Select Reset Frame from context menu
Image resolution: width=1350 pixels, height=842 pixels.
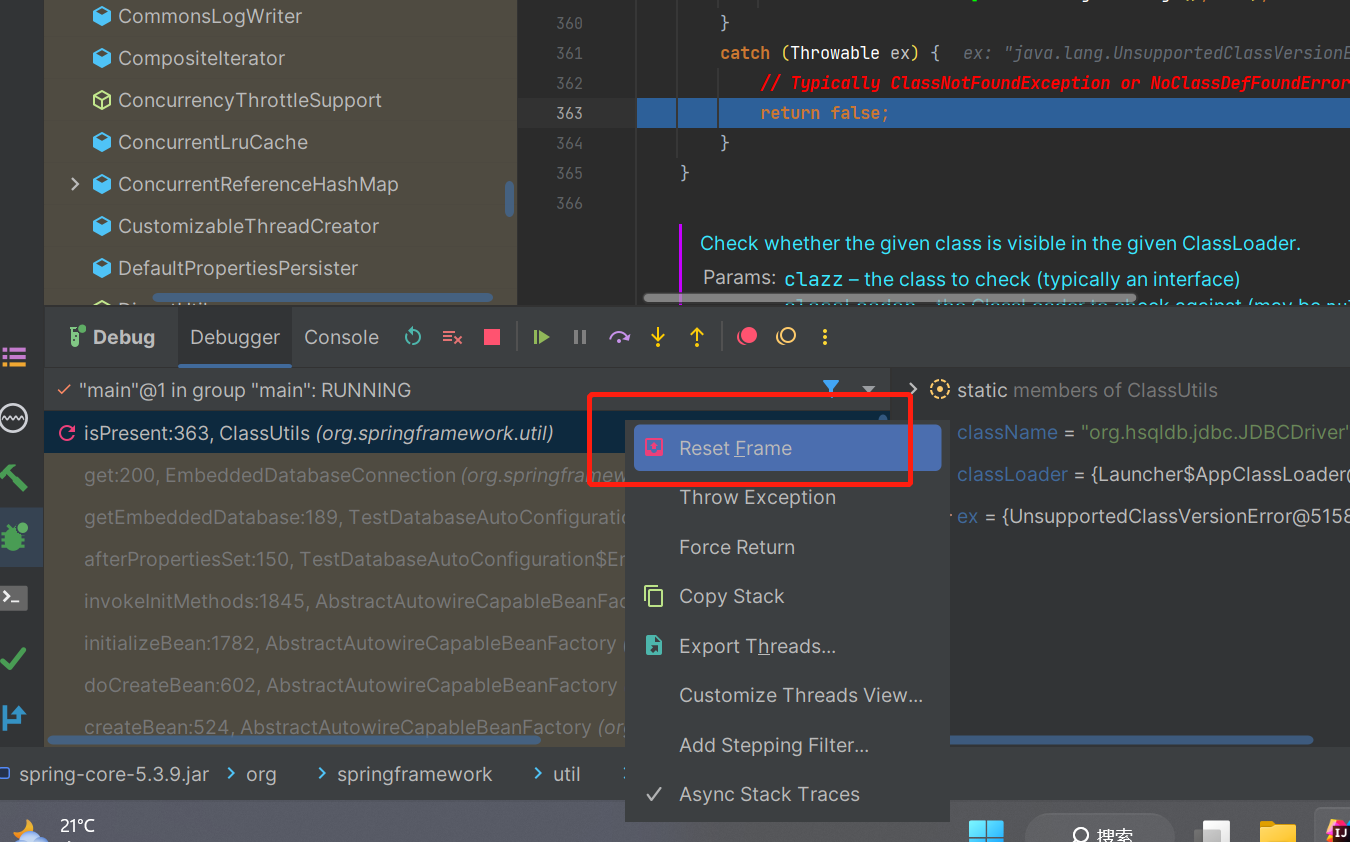pos(735,448)
